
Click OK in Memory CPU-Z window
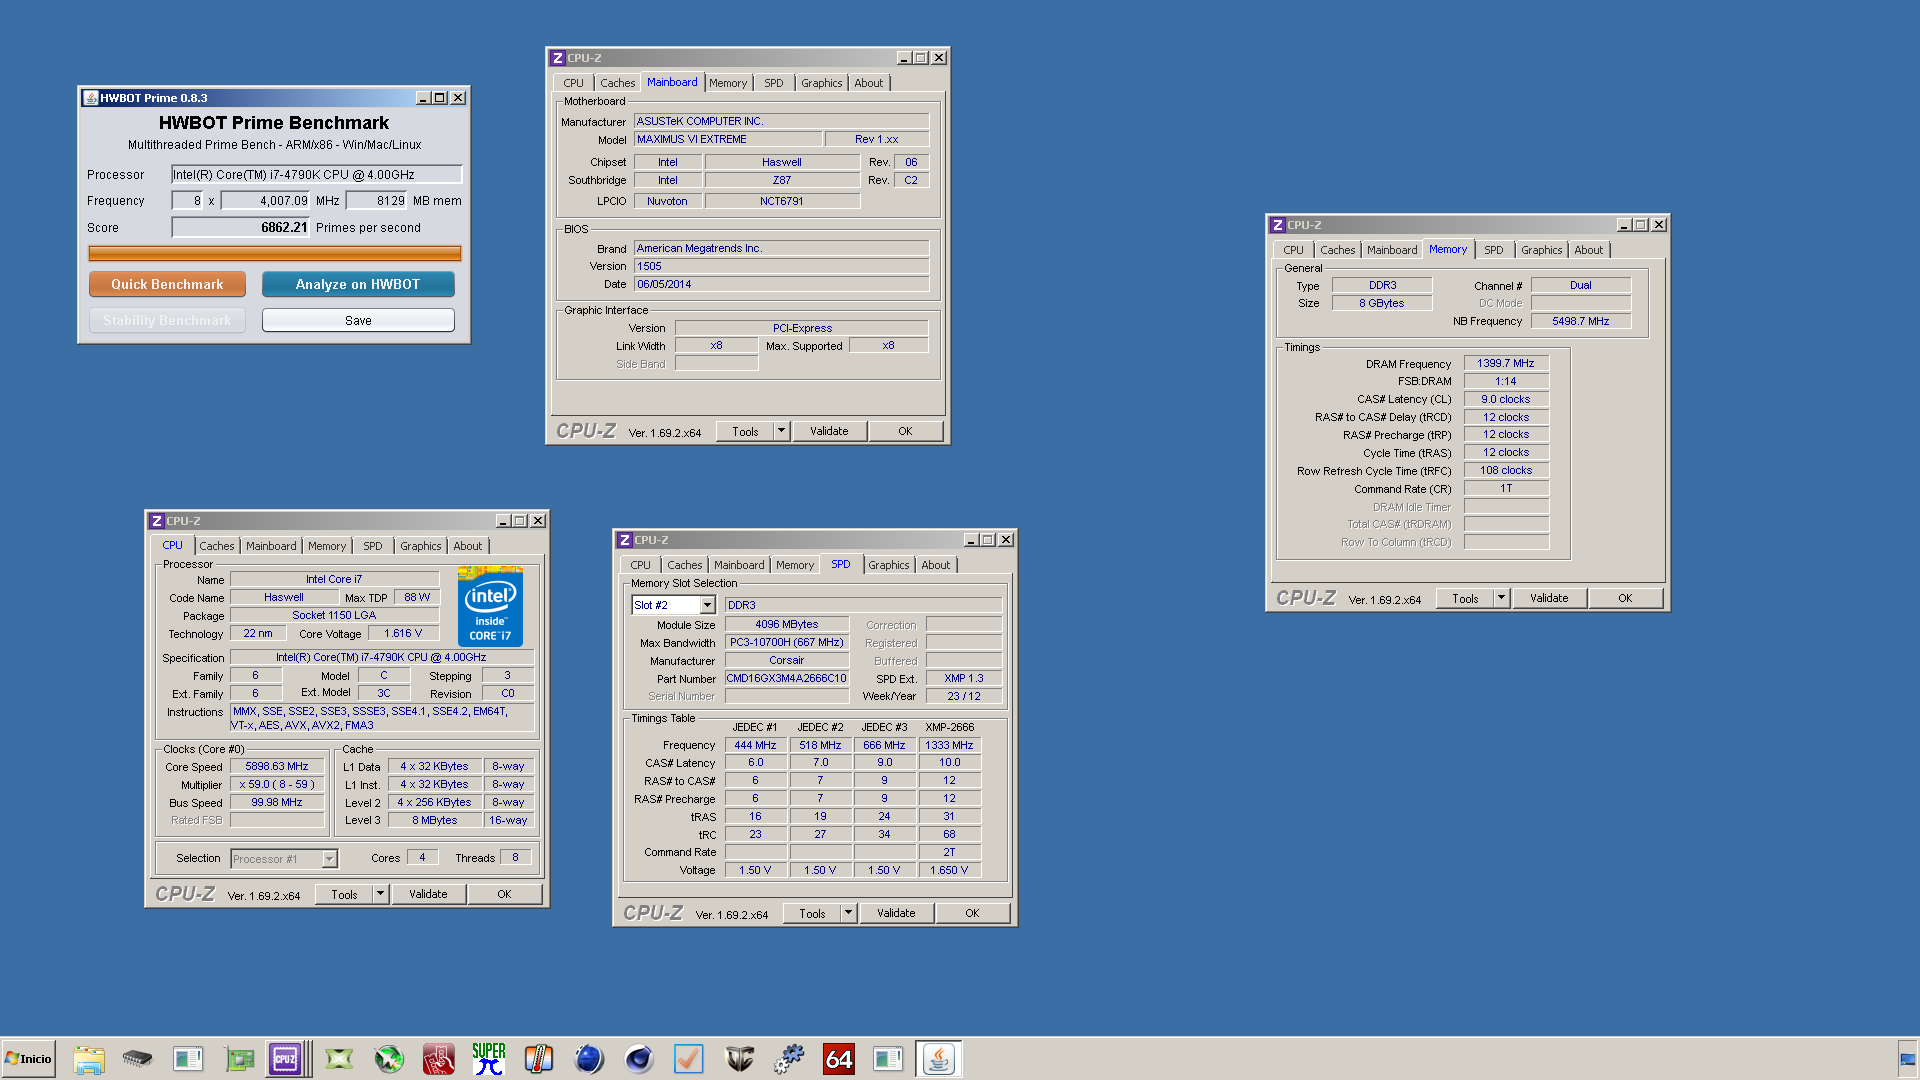(x=1625, y=599)
